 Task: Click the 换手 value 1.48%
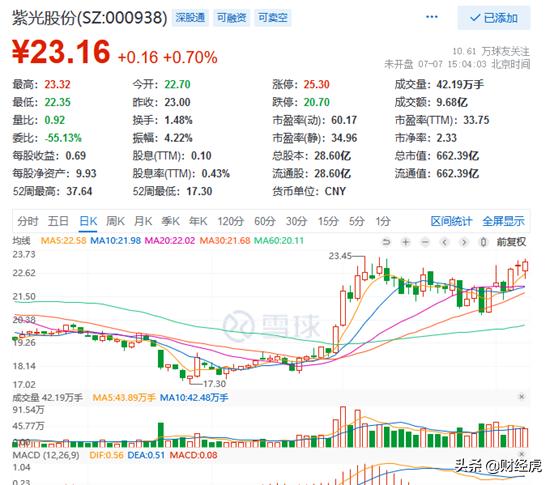(178, 120)
